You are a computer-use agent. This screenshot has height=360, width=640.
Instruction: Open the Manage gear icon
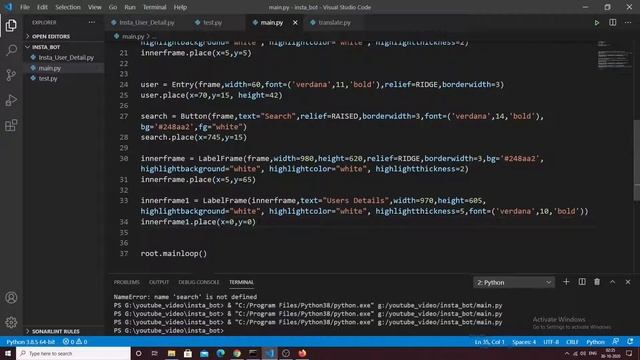pyautogui.click(x=11, y=322)
